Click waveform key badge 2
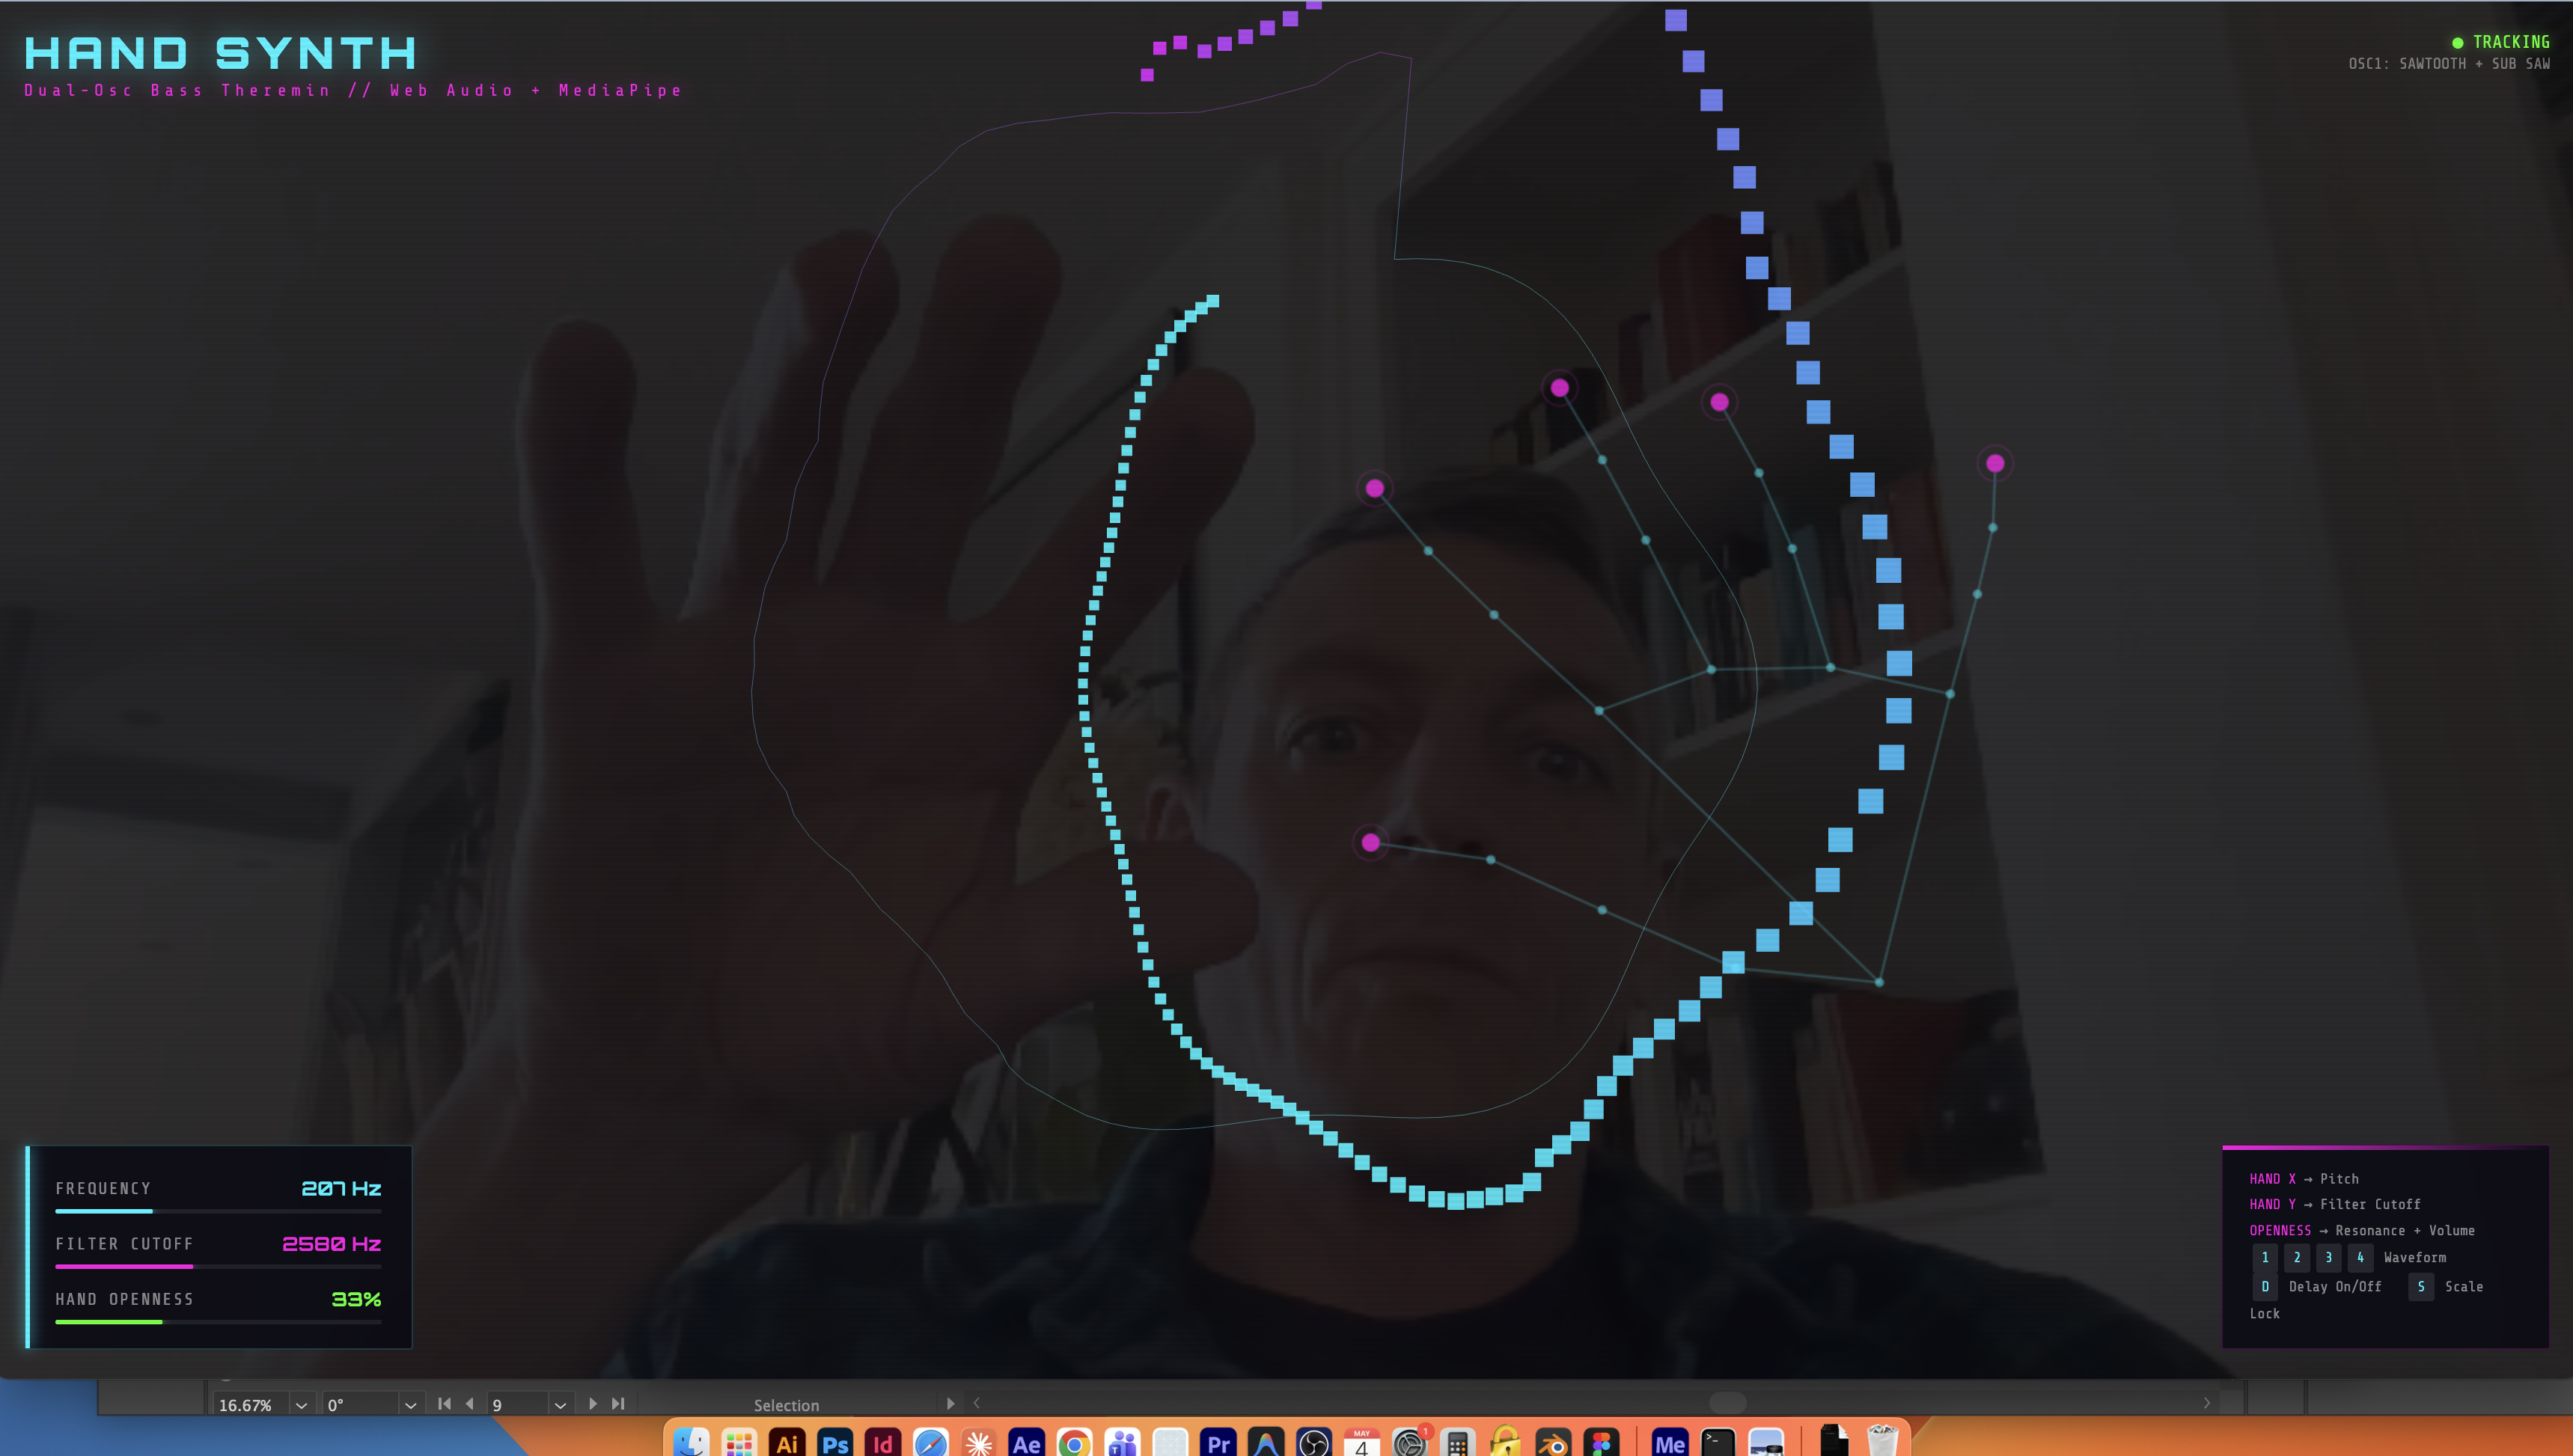Image resolution: width=2573 pixels, height=1456 pixels. pos(2297,1258)
